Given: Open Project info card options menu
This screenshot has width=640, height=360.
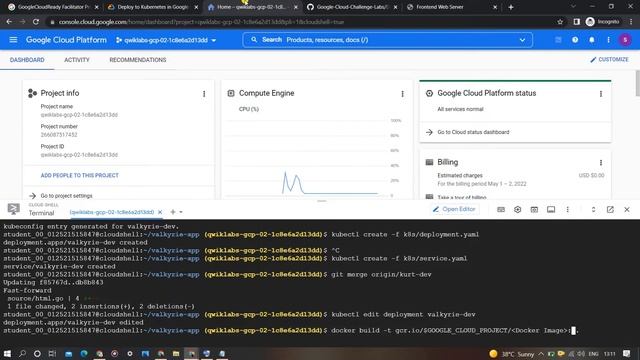Looking at the screenshot, I should (x=204, y=94).
